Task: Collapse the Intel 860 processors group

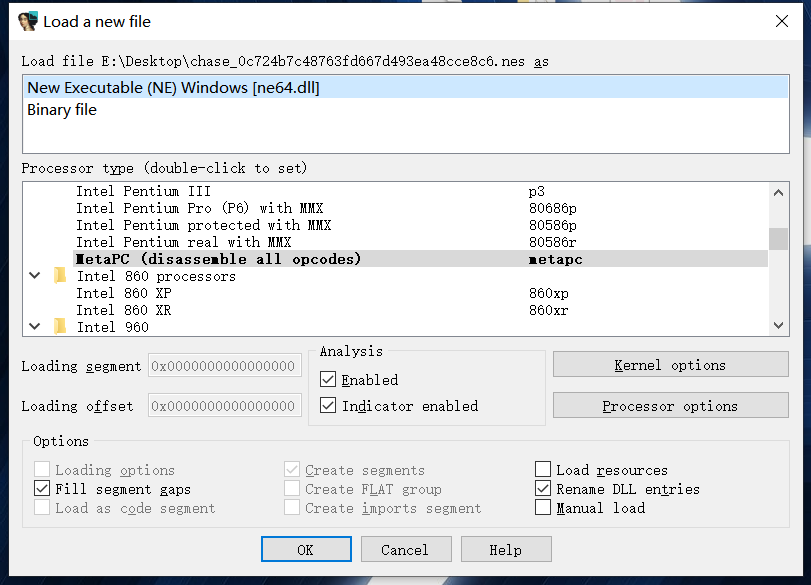Action: coord(35,276)
